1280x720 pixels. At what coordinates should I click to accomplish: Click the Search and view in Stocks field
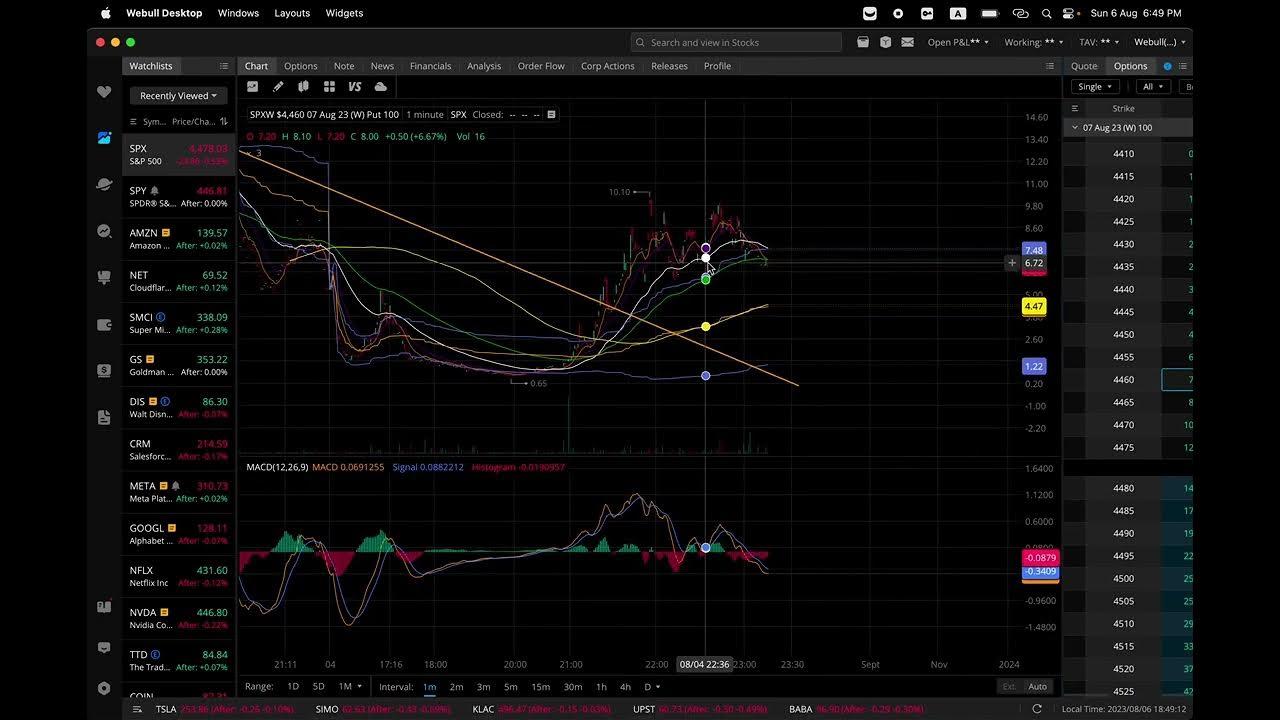tap(736, 42)
